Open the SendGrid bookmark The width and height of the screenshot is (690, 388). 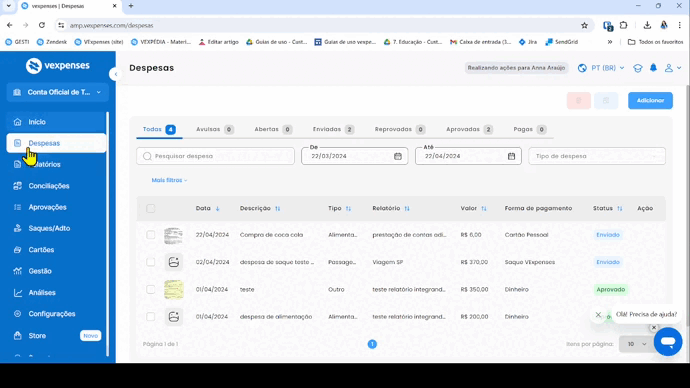[562, 42]
